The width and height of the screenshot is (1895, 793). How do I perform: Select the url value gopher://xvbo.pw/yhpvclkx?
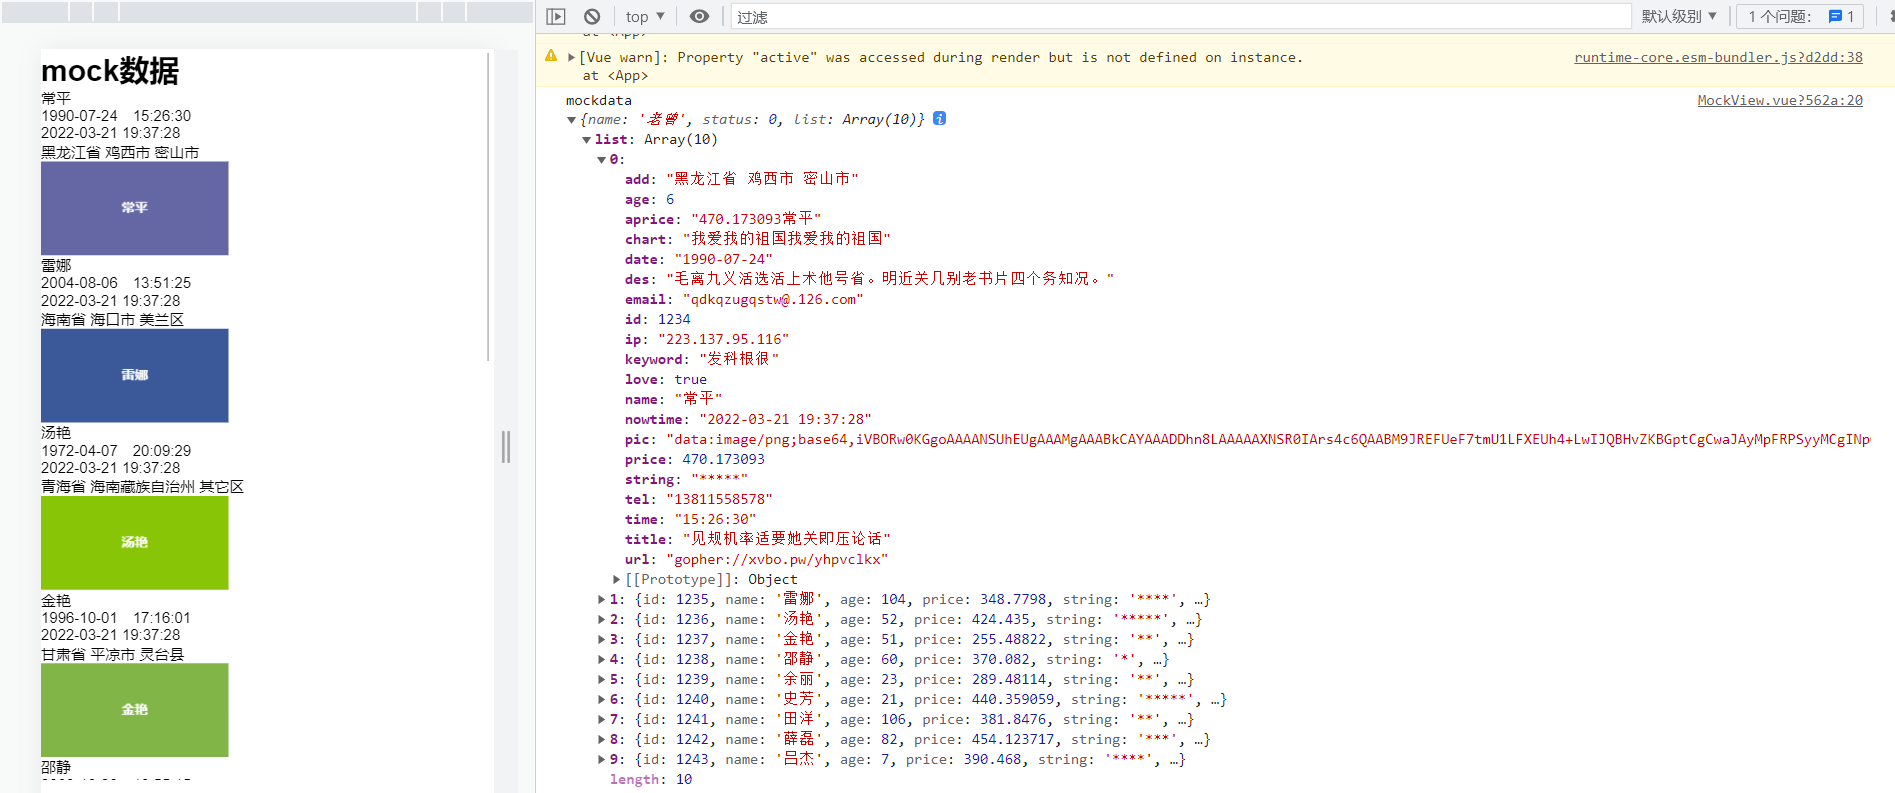pos(777,559)
